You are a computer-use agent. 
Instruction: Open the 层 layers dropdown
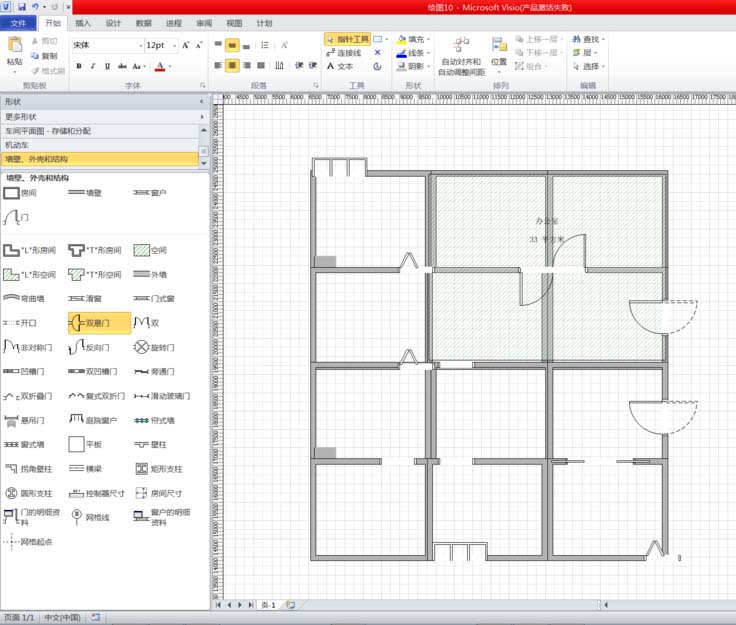(584, 53)
